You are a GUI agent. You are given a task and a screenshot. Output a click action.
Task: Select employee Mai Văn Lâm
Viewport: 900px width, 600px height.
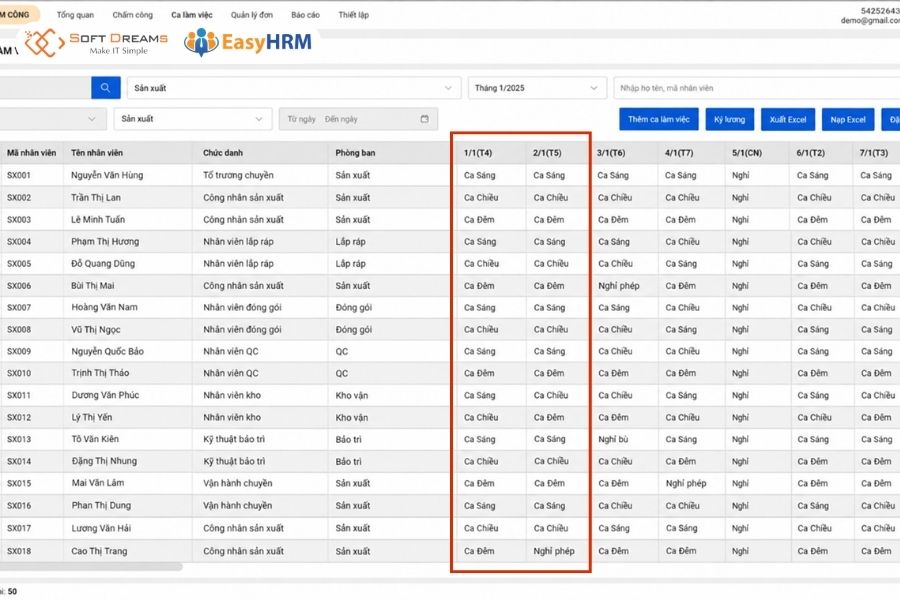click(x=98, y=483)
